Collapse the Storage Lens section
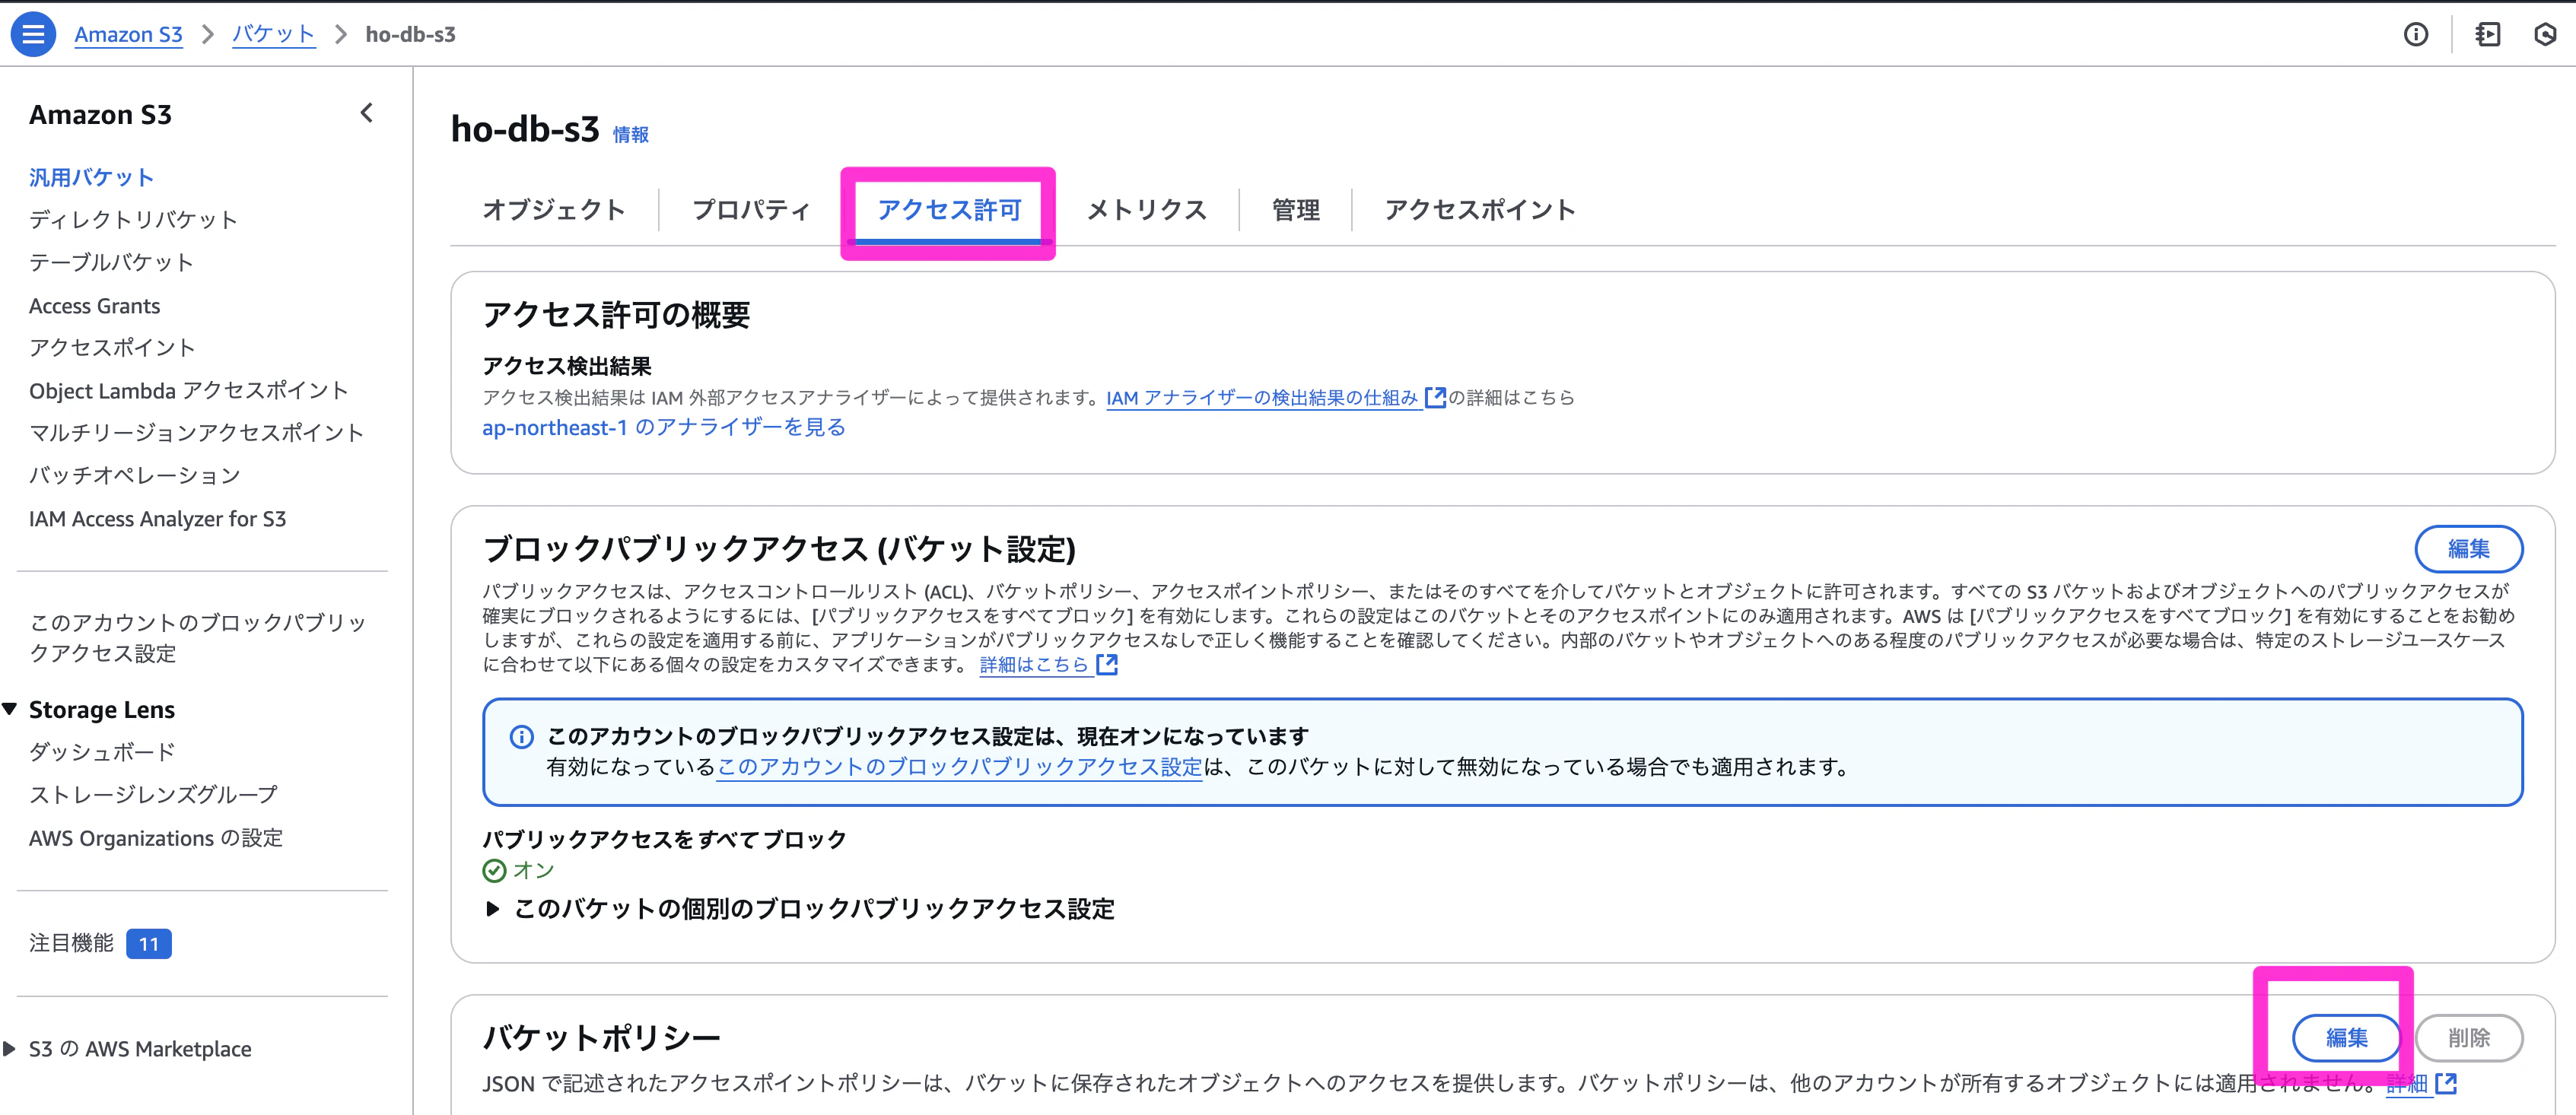The height and width of the screenshot is (1115, 2576). coord(10,710)
